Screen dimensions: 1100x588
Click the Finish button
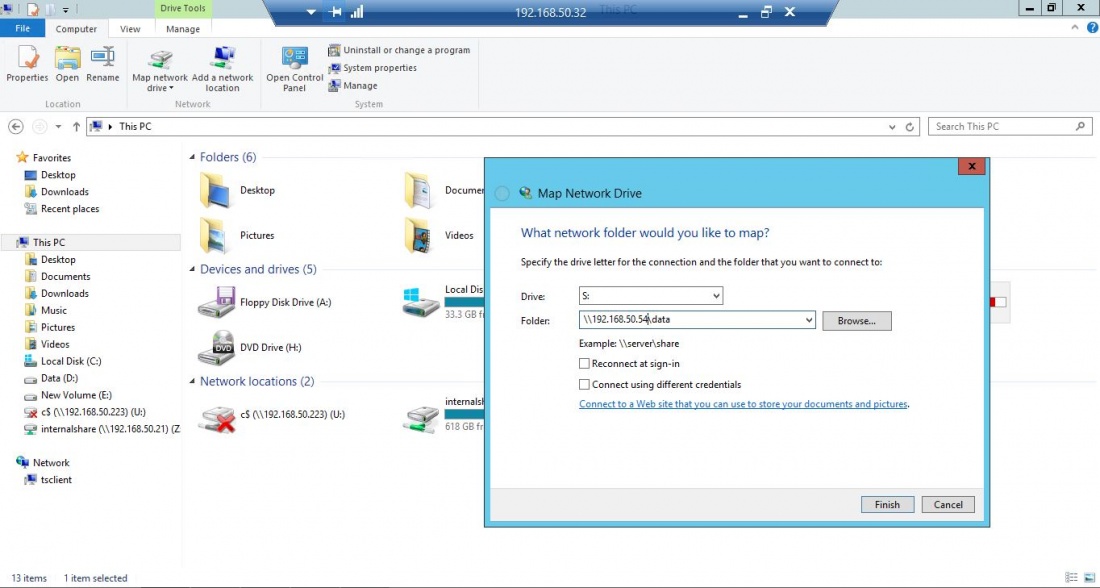887,505
